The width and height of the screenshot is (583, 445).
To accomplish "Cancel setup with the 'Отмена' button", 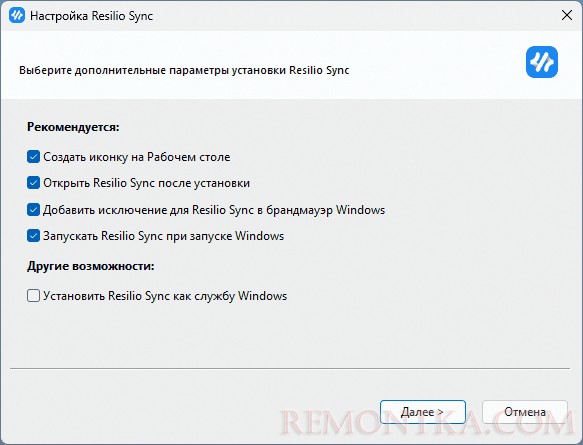I will click(525, 412).
